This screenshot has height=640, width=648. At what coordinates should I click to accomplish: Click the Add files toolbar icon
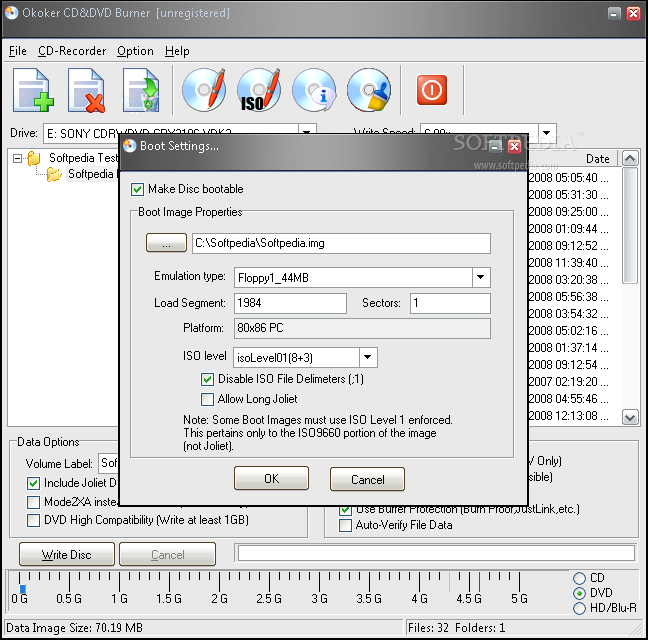click(x=33, y=90)
